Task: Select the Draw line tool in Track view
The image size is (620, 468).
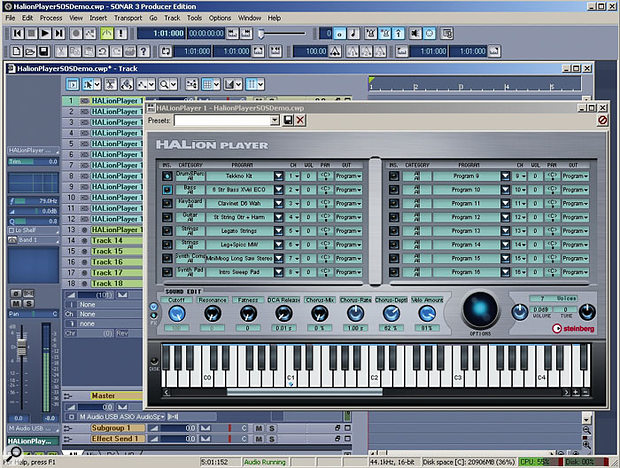Action: pos(143,84)
